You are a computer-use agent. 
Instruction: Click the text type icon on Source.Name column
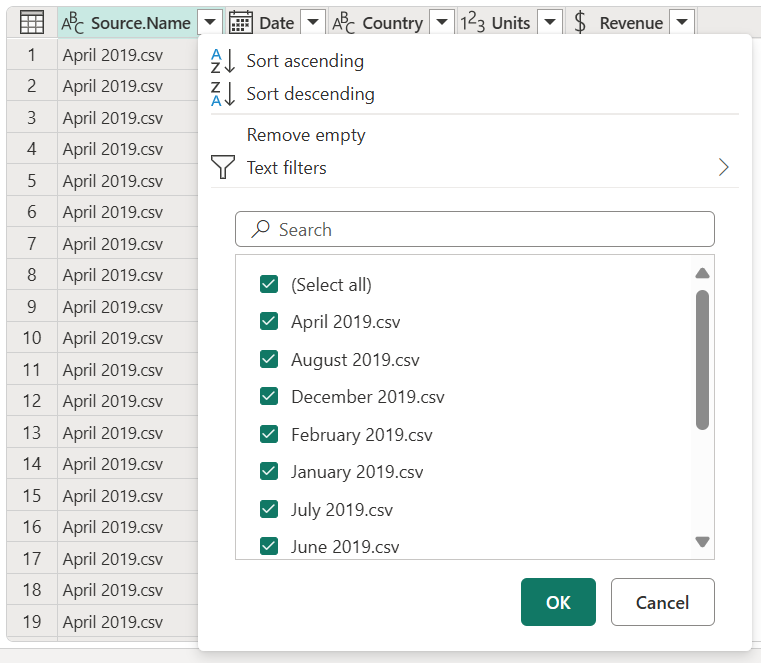(73, 22)
